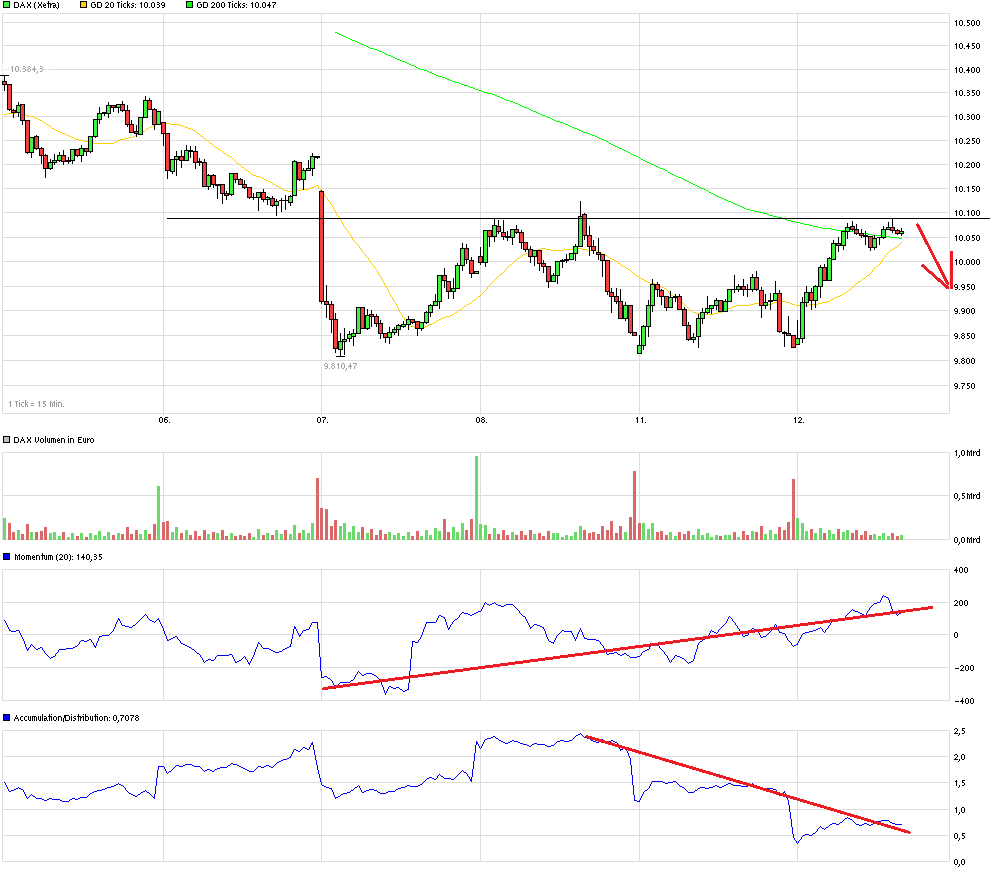Click the '12.' date label
Viewport: 990px width, 872px height.
tap(799, 421)
